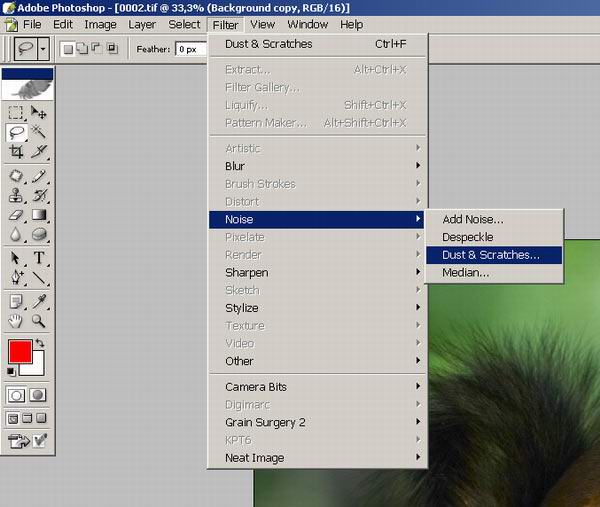
Task: Select the Path Selection tool
Action: click(x=16, y=258)
